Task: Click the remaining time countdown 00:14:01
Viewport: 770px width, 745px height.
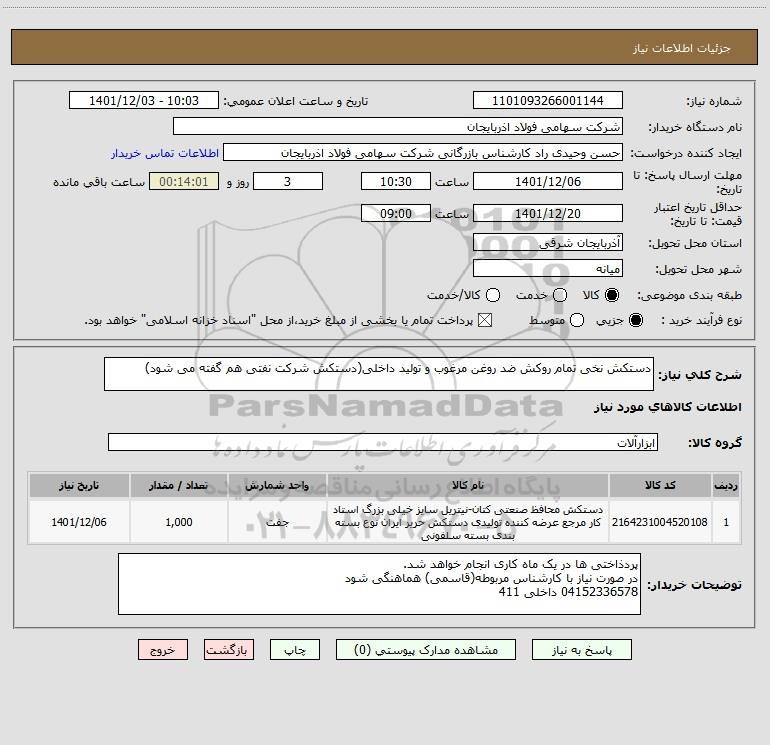Action: pos(184,181)
